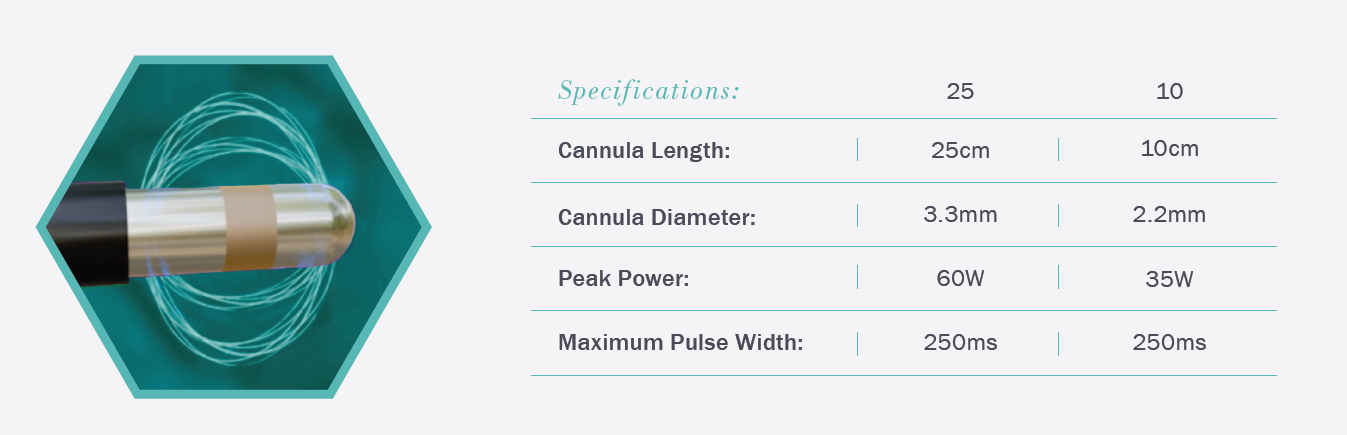Click the Cannula Length row label

[x=644, y=151]
